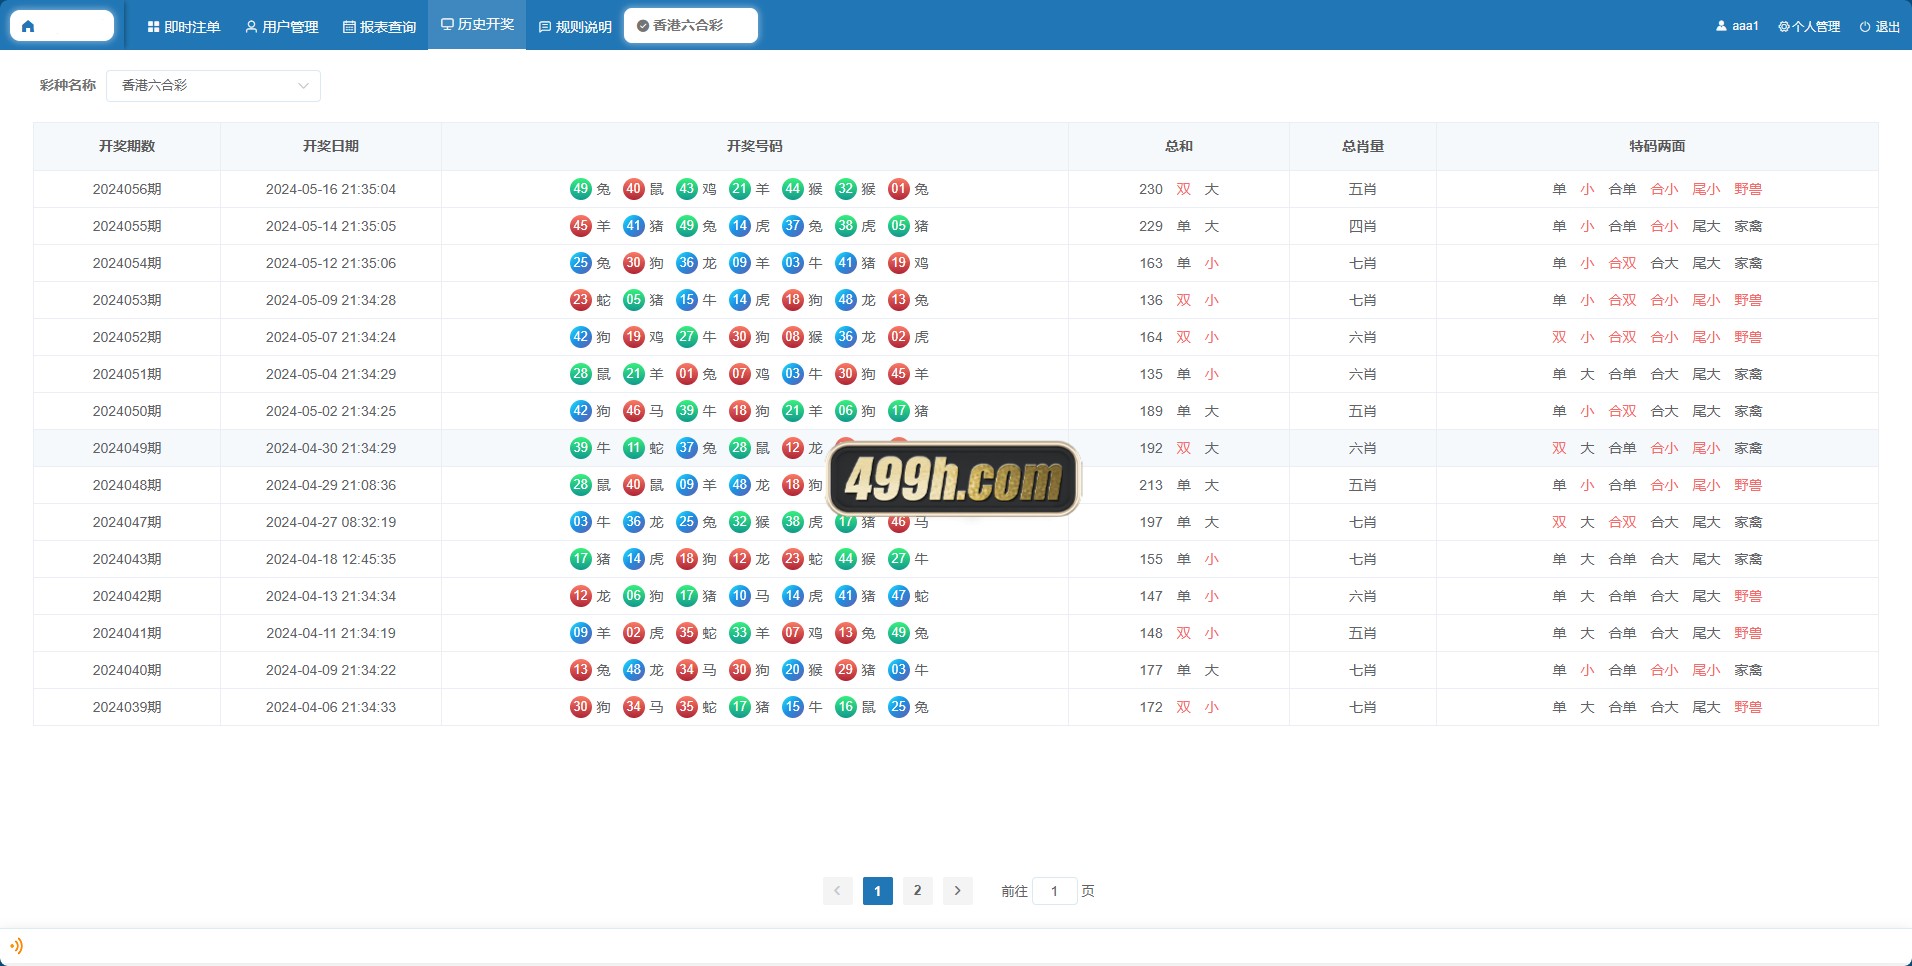Click ball 20 in row 2024040期

tap(793, 669)
